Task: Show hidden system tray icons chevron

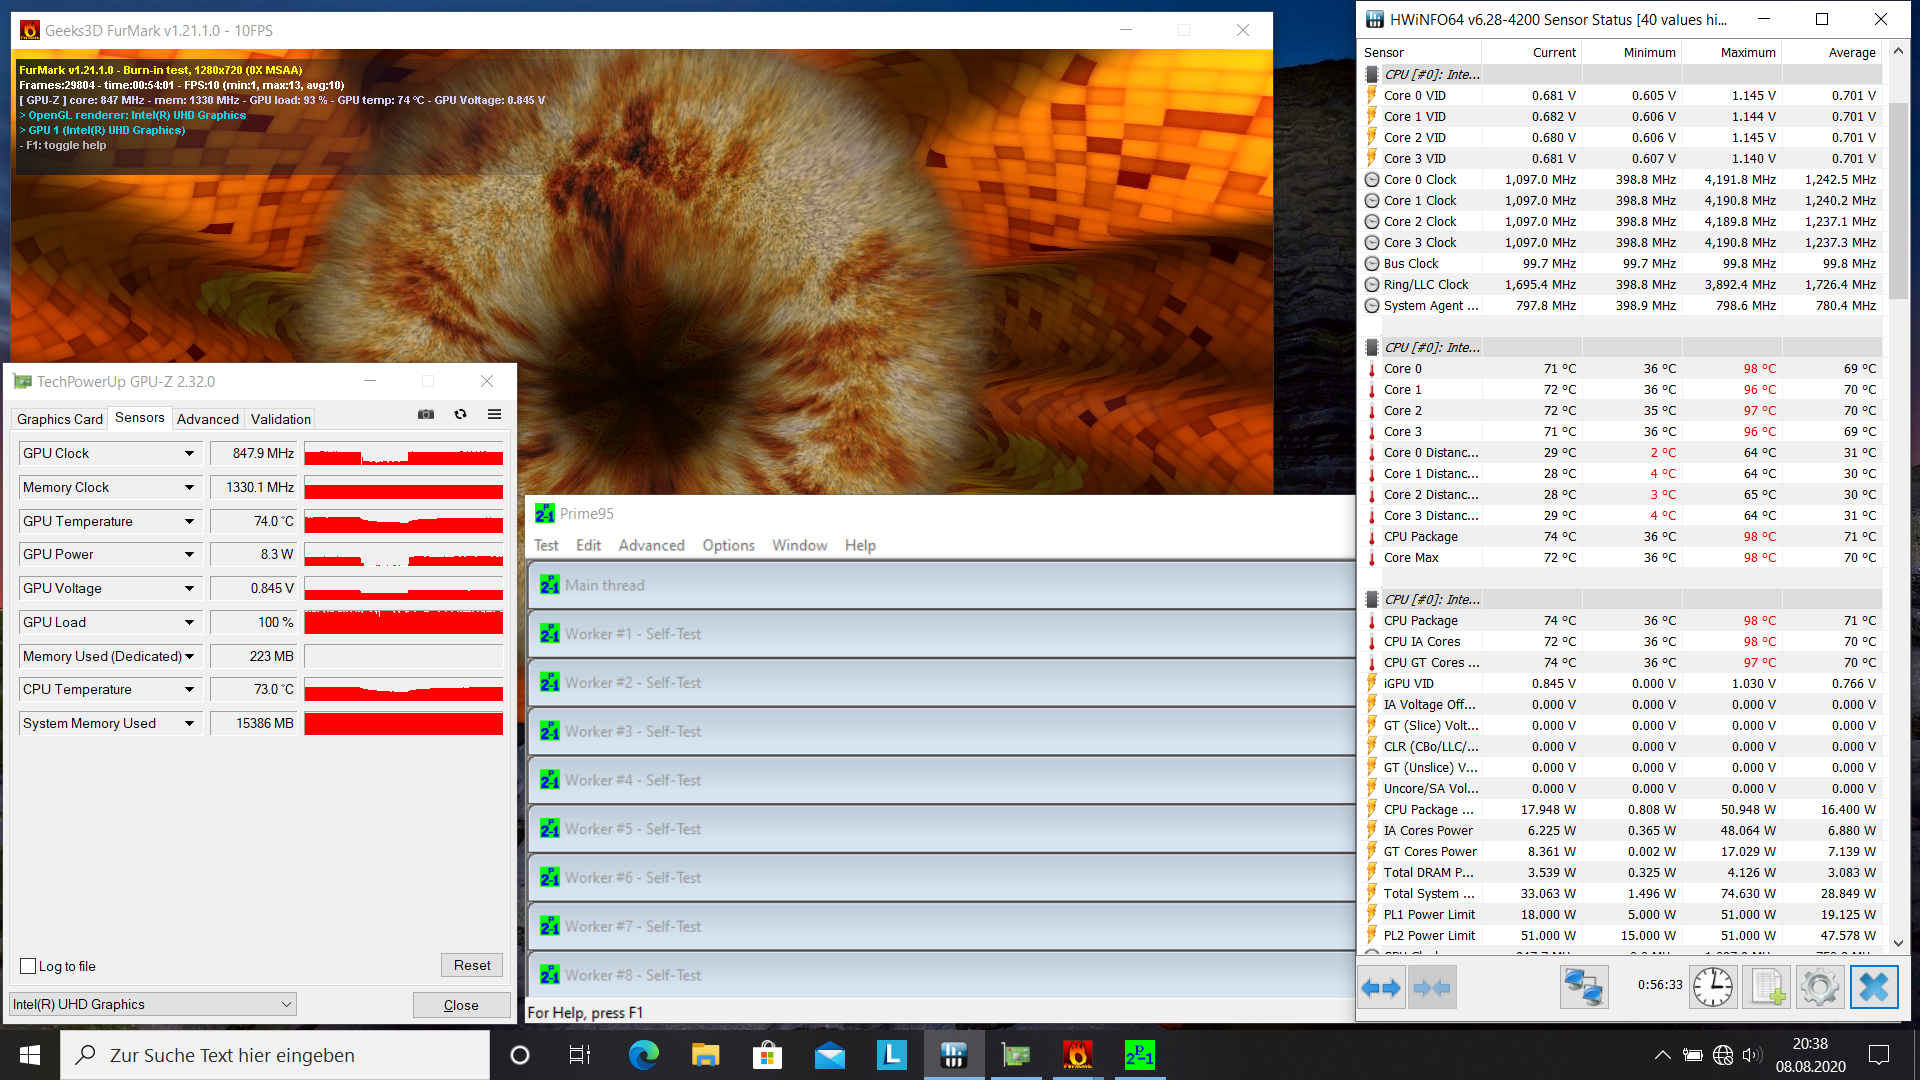Action: 1662,1055
